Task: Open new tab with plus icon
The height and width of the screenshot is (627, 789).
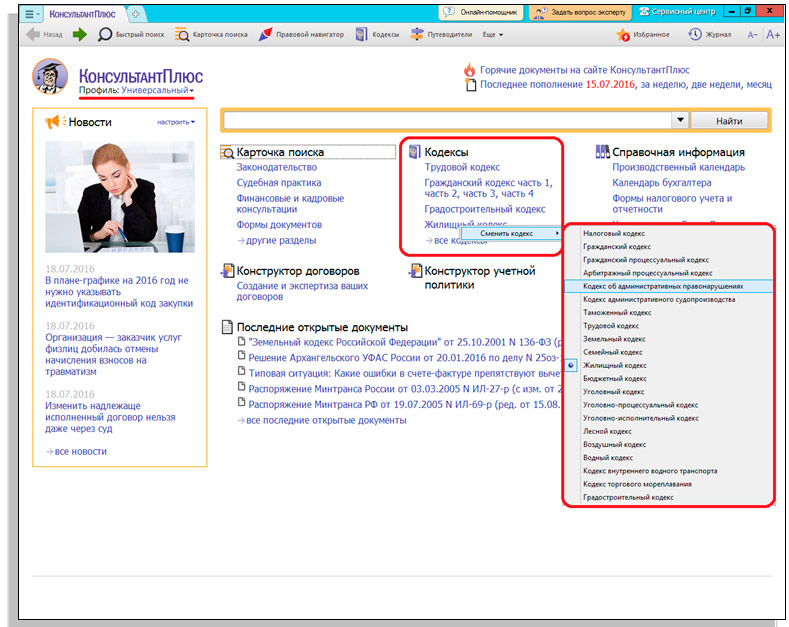Action: coord(135,13)
